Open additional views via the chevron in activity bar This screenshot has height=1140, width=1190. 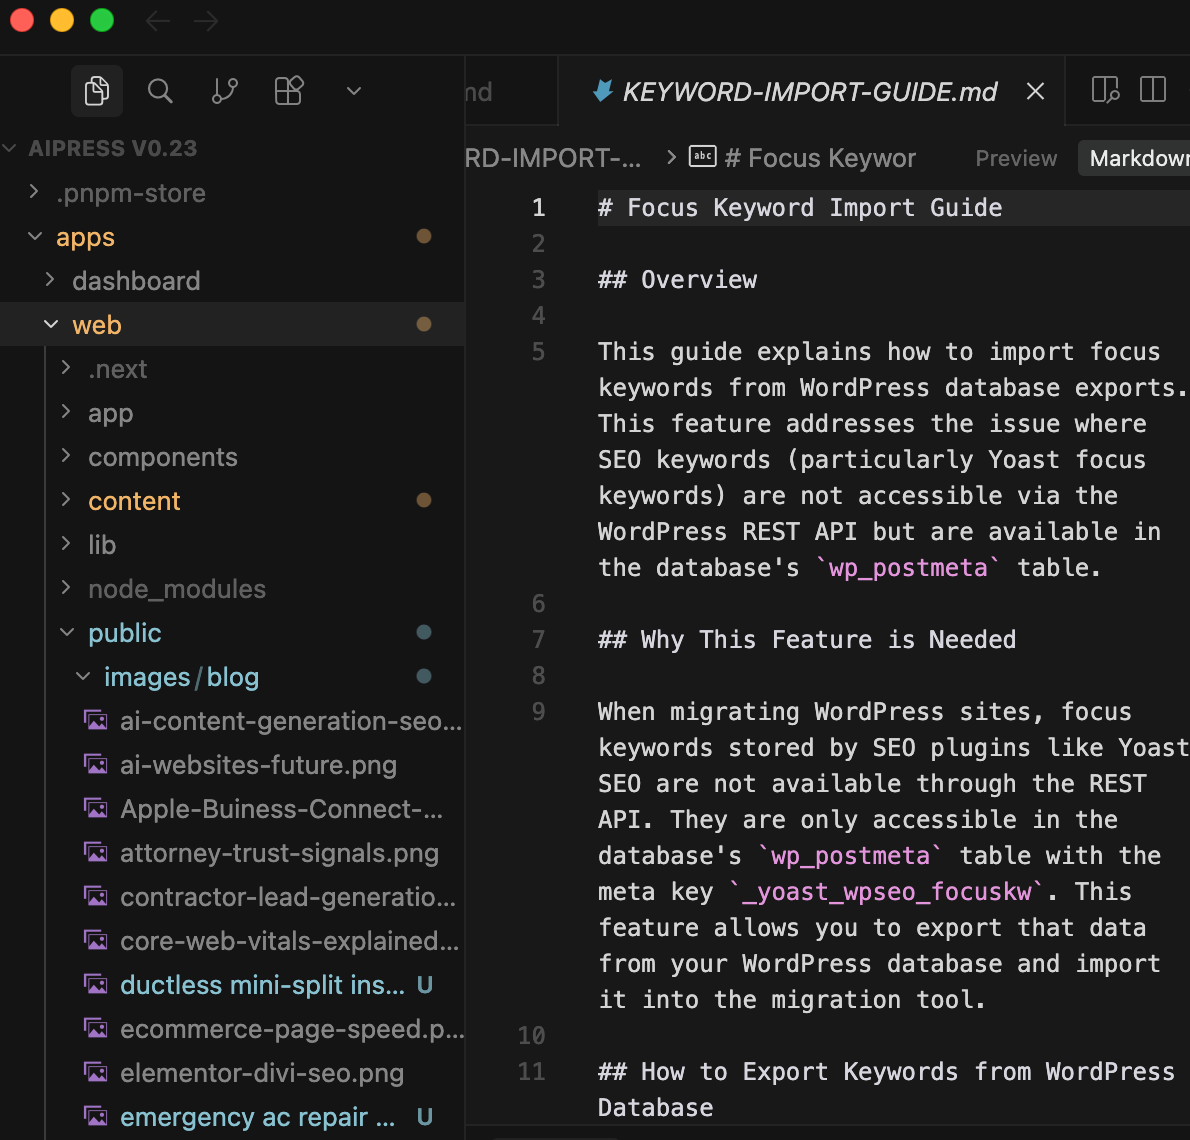352,90
